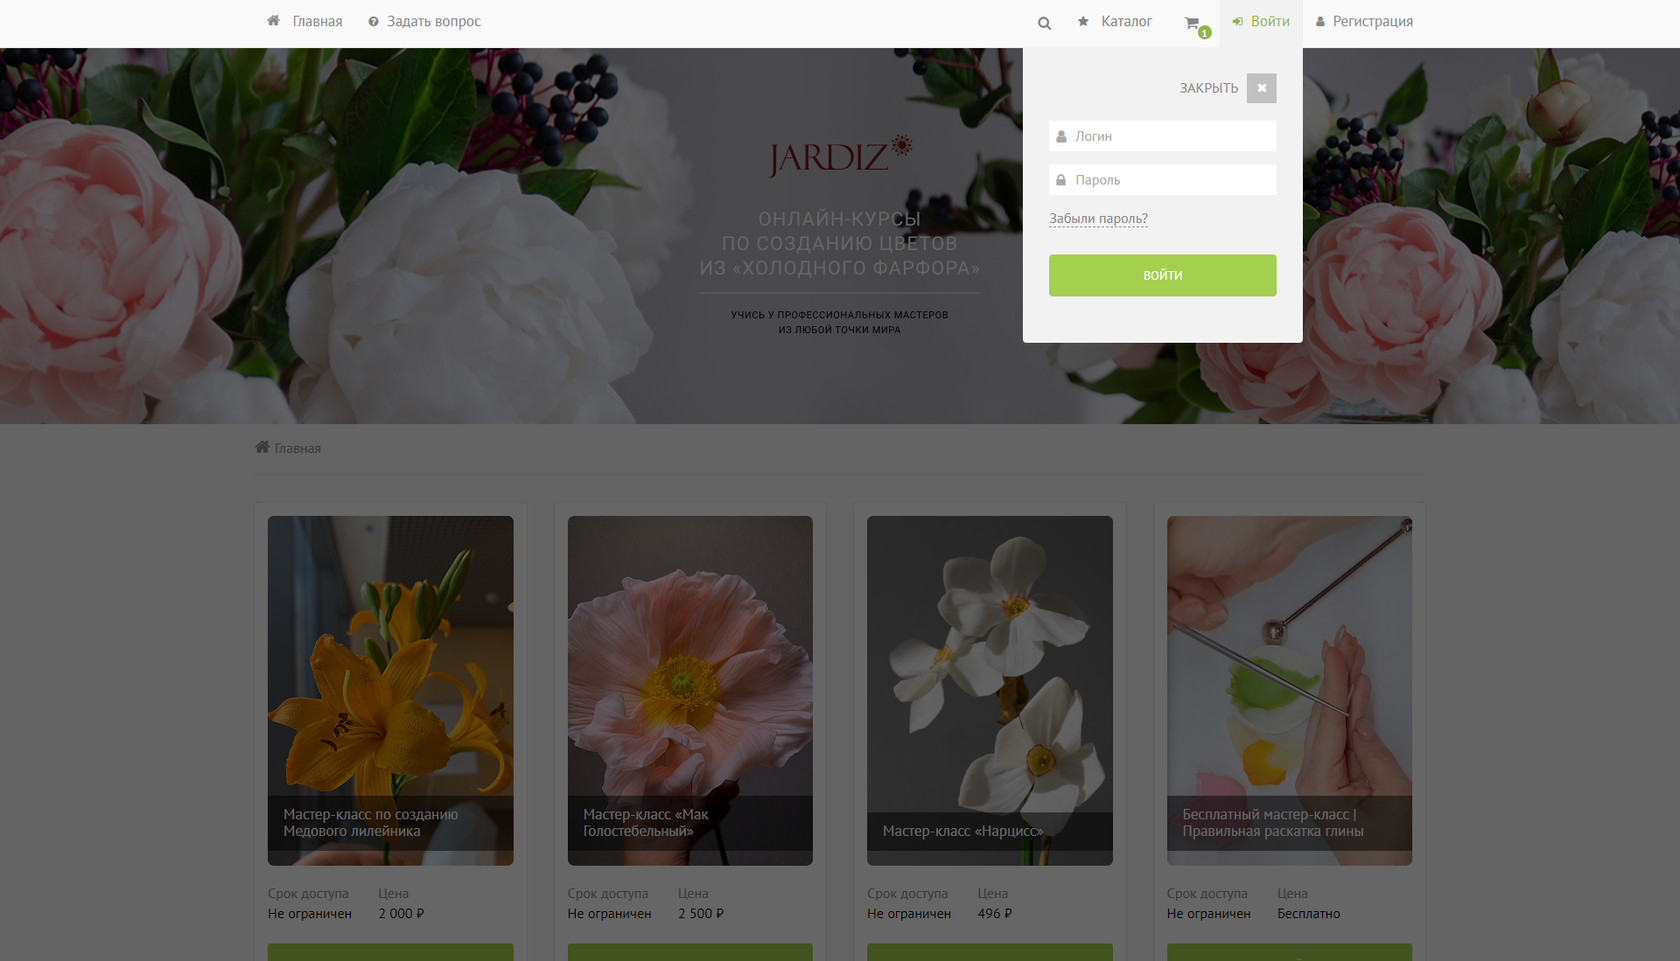Image resolution: width=1680 pixels, height=961 pixels.
Task: Click the green button under Нарцисс card
Action: [989, 952]
